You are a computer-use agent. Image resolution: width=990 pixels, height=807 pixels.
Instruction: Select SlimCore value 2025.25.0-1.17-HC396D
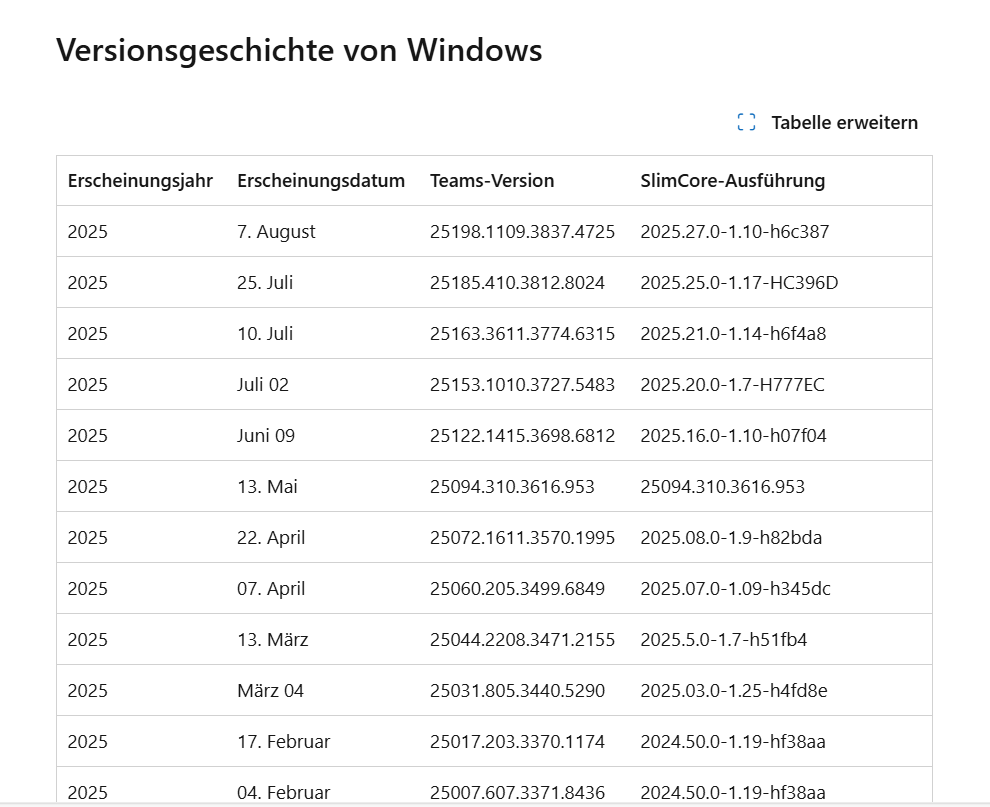(x=739, y=282)
